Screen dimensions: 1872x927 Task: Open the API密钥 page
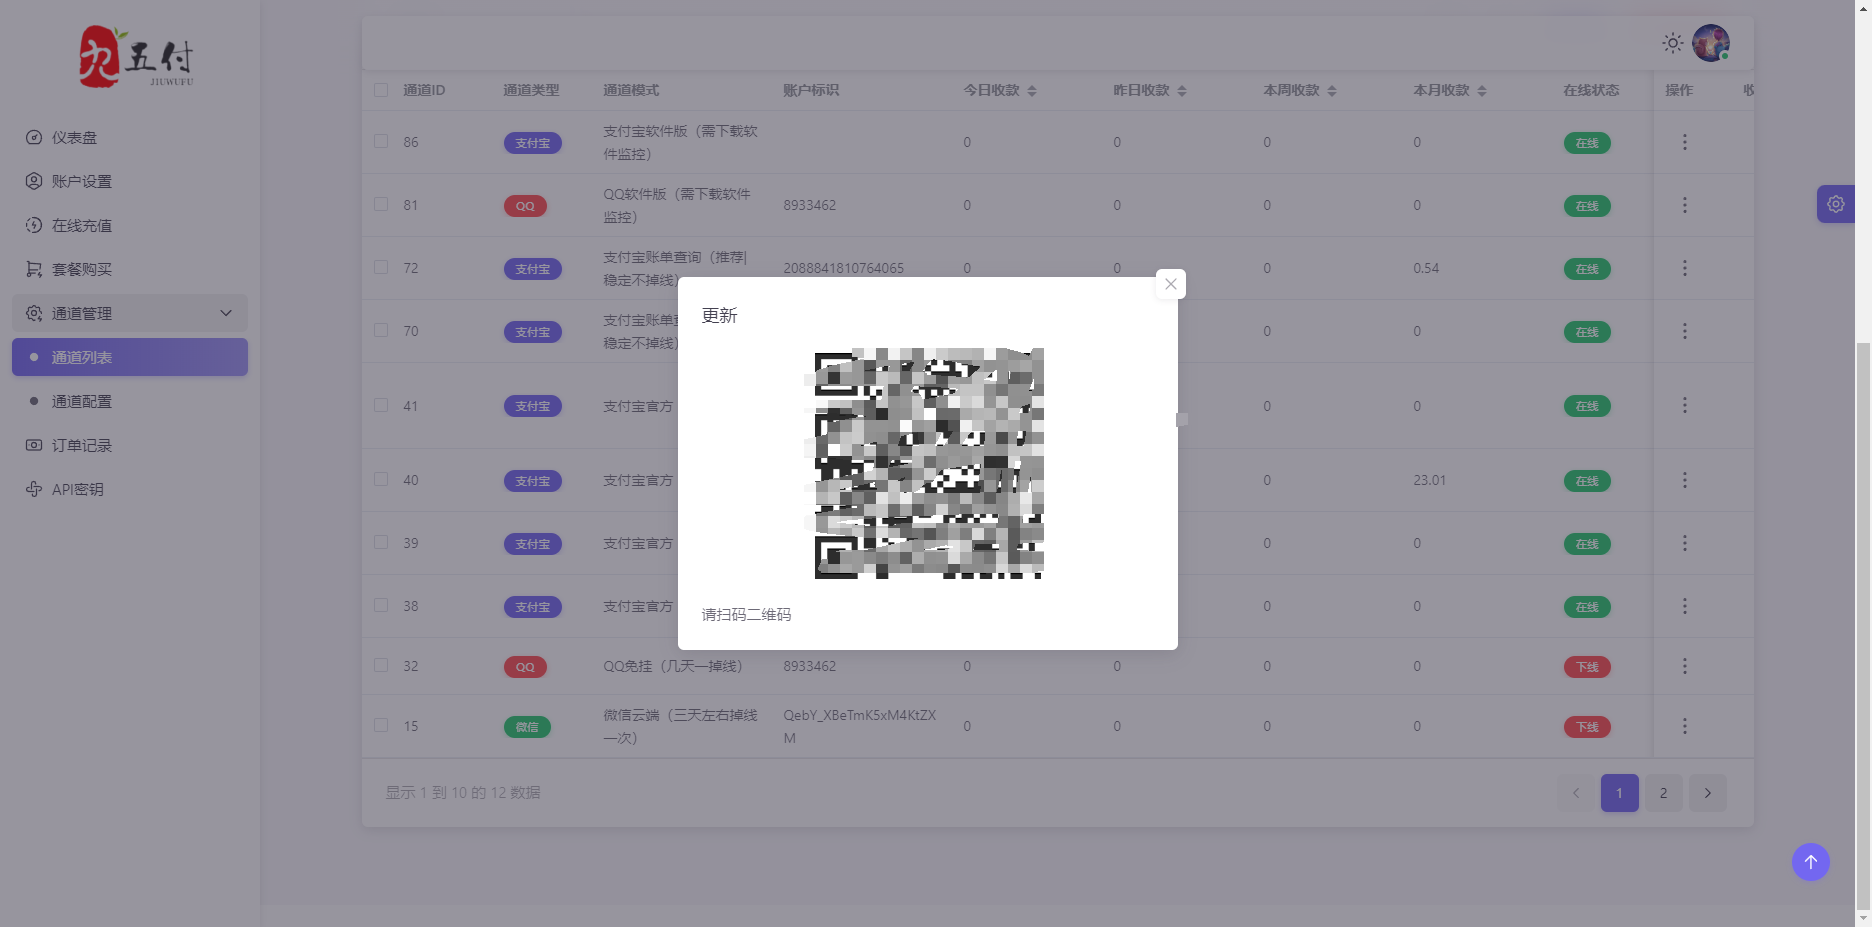130,489
